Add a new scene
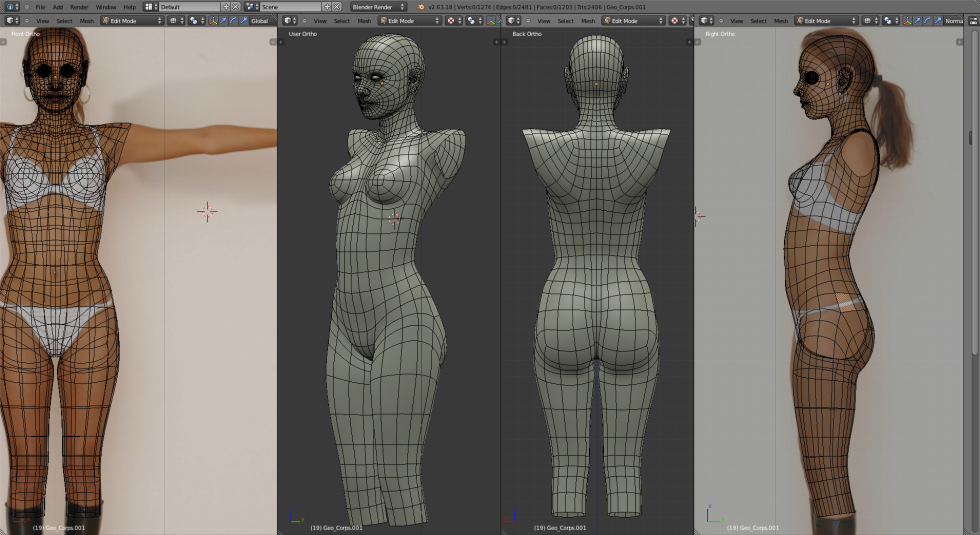This screenshot has width=980, height=535. (x=327, y=6)
